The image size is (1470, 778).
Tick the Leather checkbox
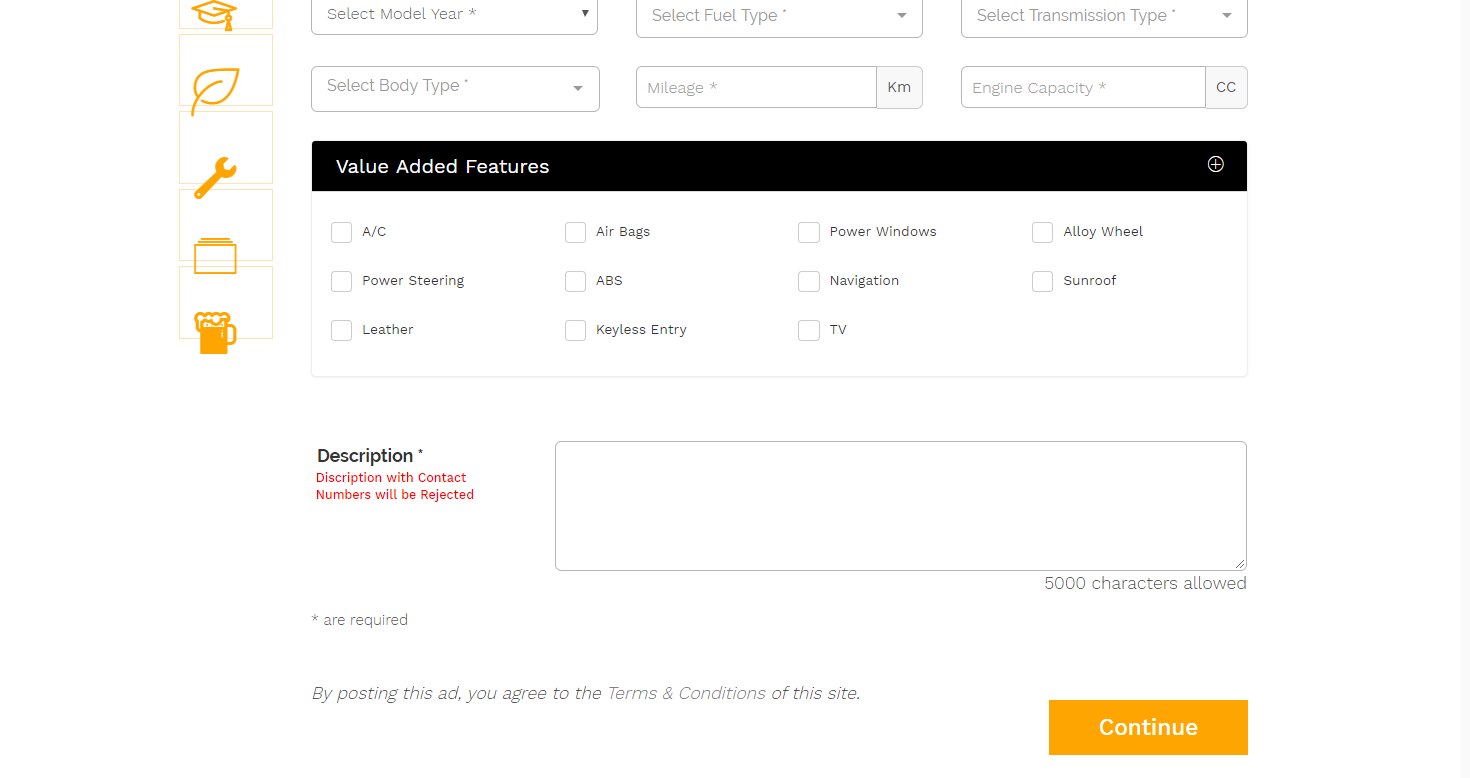342,330
